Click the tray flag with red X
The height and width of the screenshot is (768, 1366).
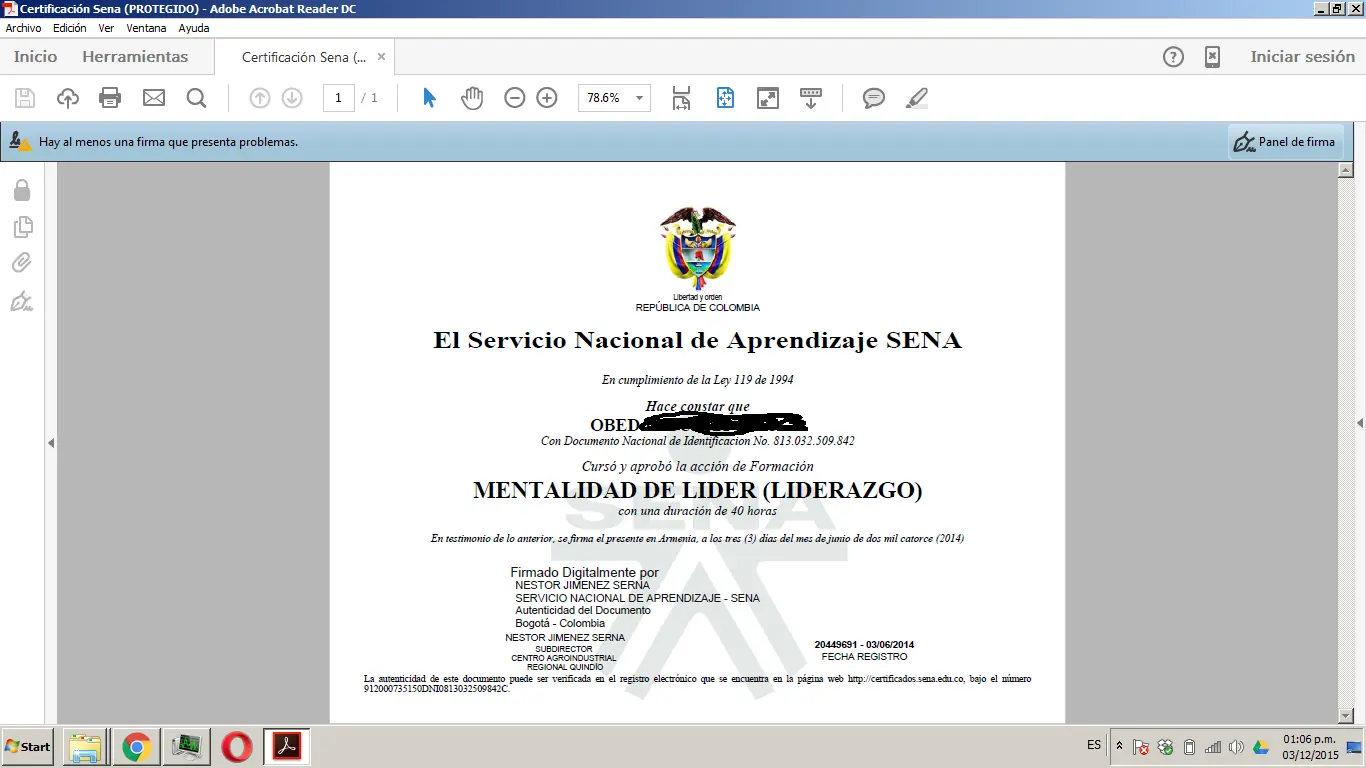tap(1141, 747)
